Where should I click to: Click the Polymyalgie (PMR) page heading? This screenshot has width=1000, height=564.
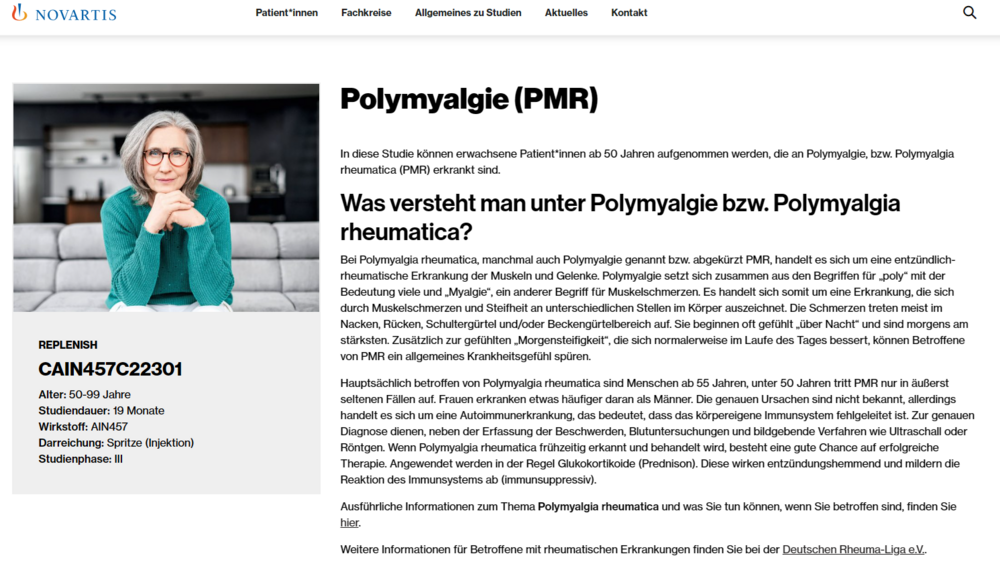point(469,99)
